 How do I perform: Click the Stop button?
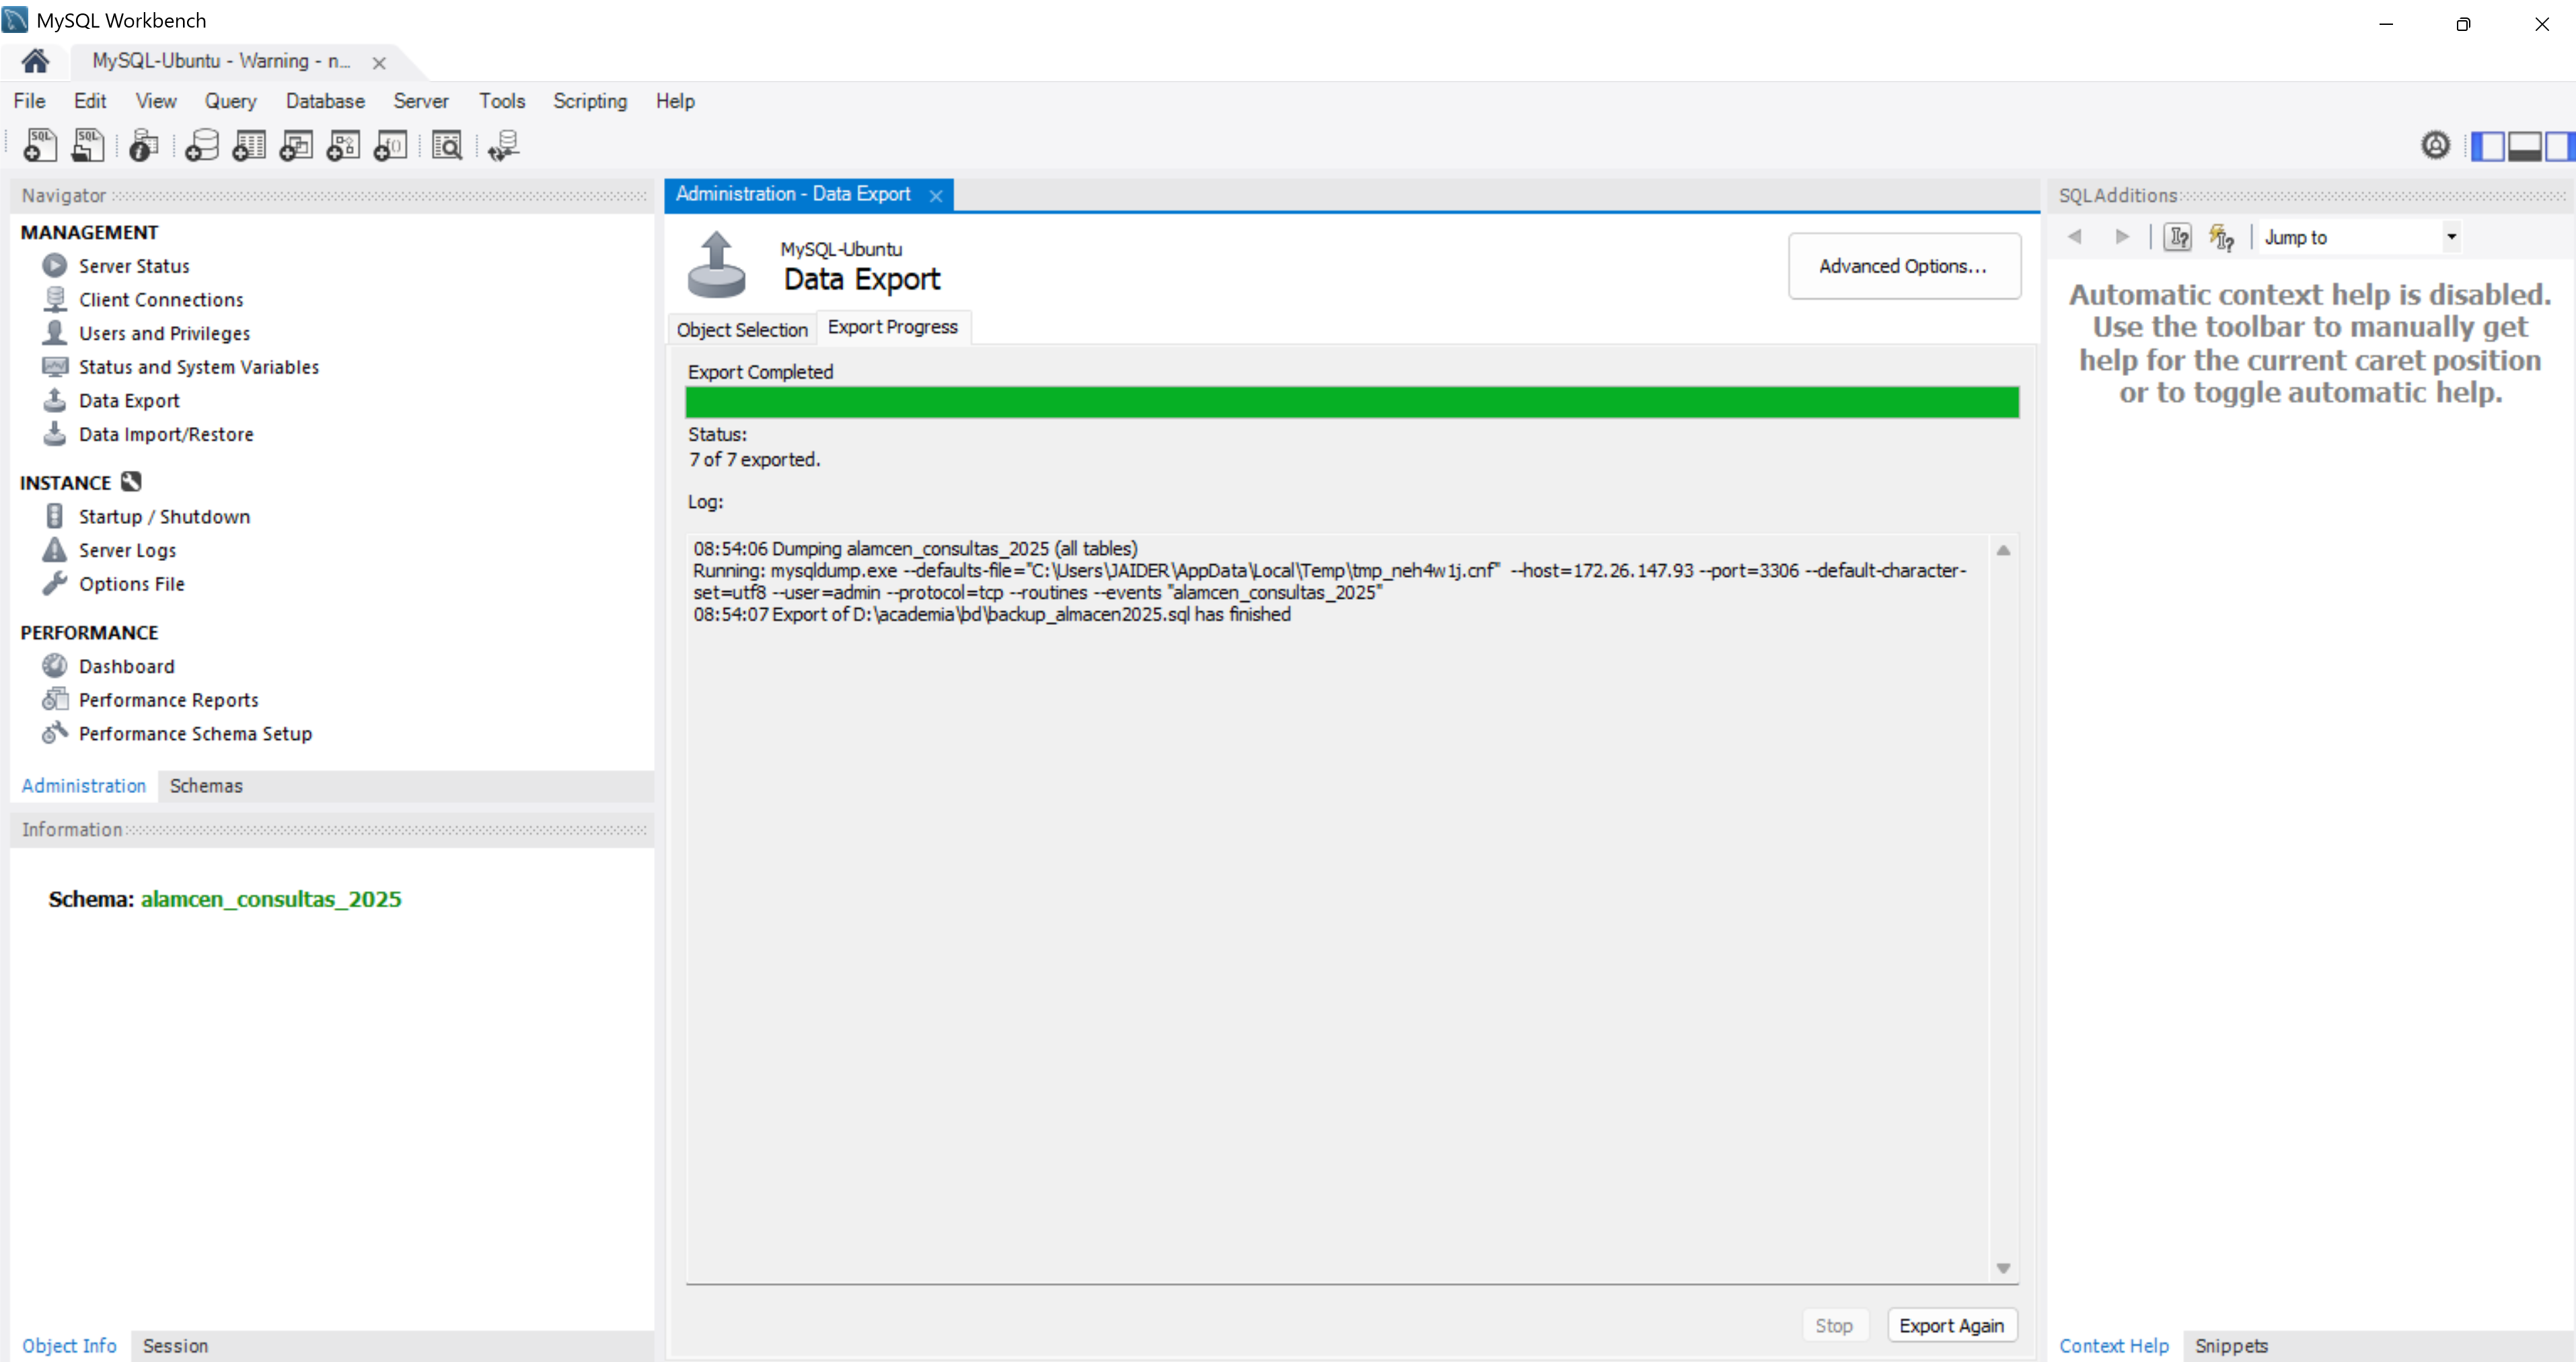point(1834,1326)
